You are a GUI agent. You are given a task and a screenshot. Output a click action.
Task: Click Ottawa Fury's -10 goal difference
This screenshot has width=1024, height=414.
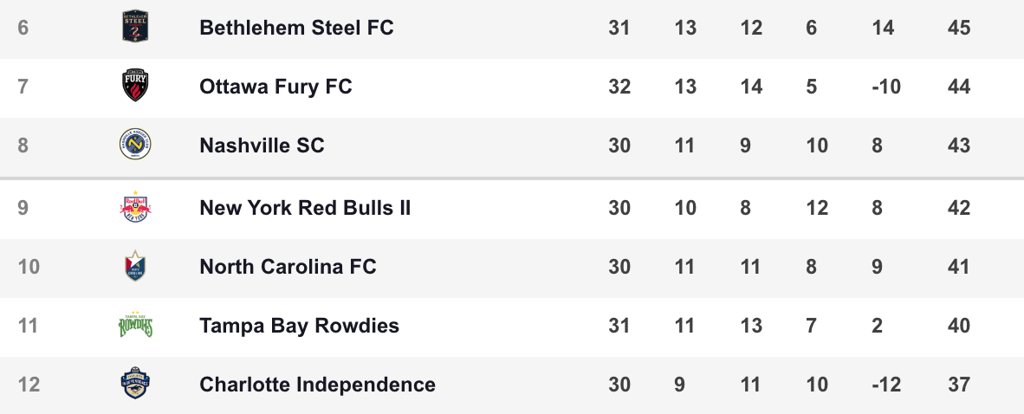[x=886, y=87]
